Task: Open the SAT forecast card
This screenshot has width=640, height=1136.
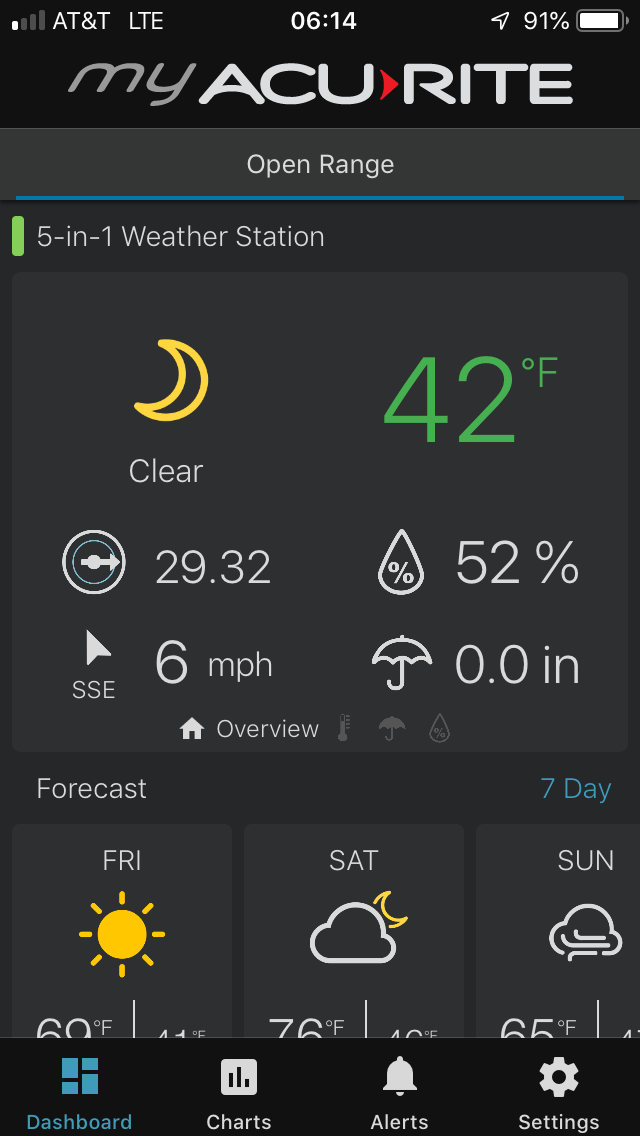Action: pyautogui.click(x=354, y=930)
